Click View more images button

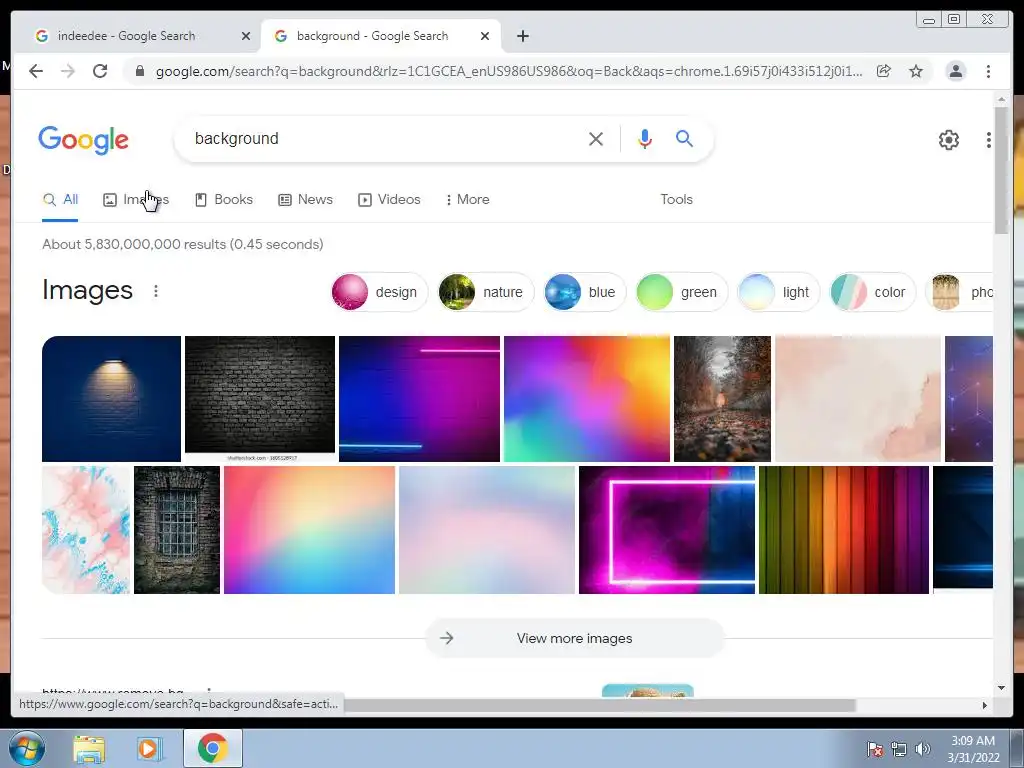[575, 639]
